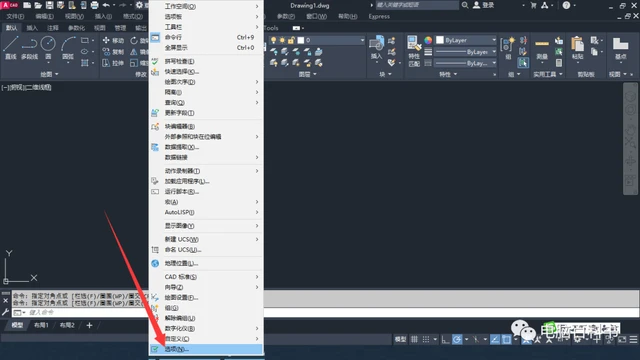Viewport: 640px width, 360px height.
Task: Click the white ByLayer color swatch
Action: [x=440, y=40]
